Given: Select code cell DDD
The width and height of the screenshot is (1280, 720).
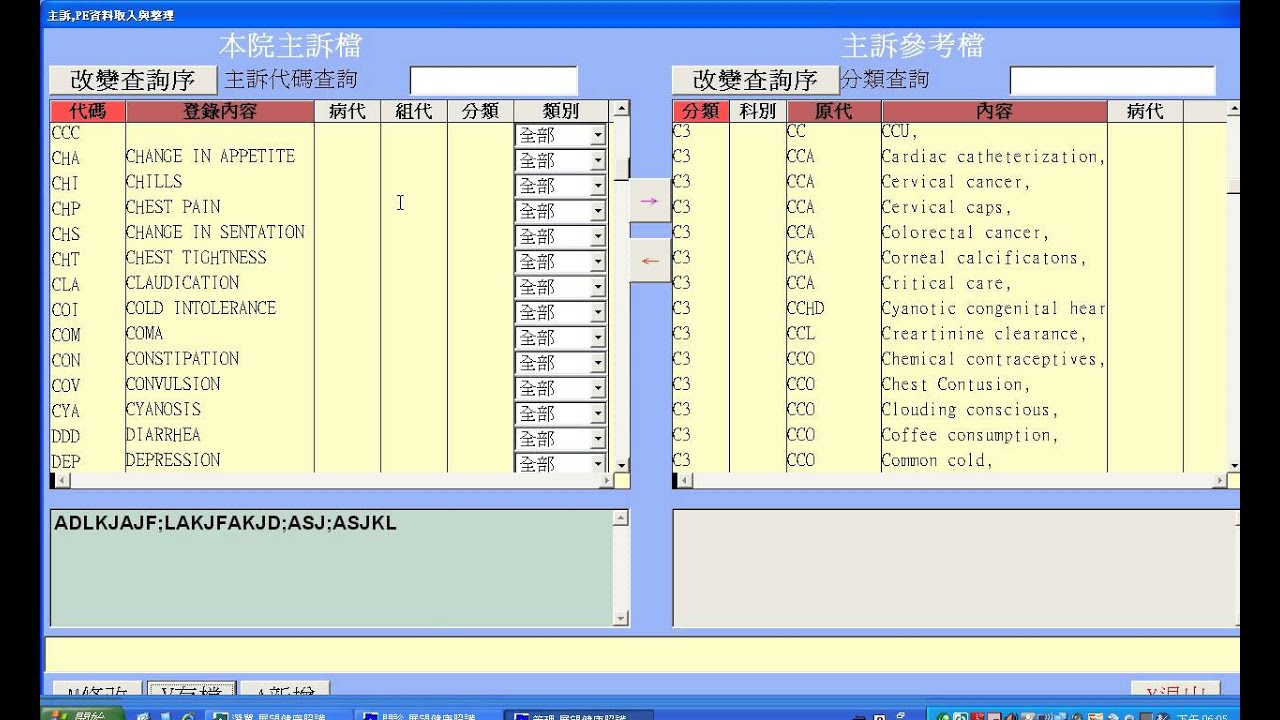Looking at the screenshot, I should [x=66, y=436].
